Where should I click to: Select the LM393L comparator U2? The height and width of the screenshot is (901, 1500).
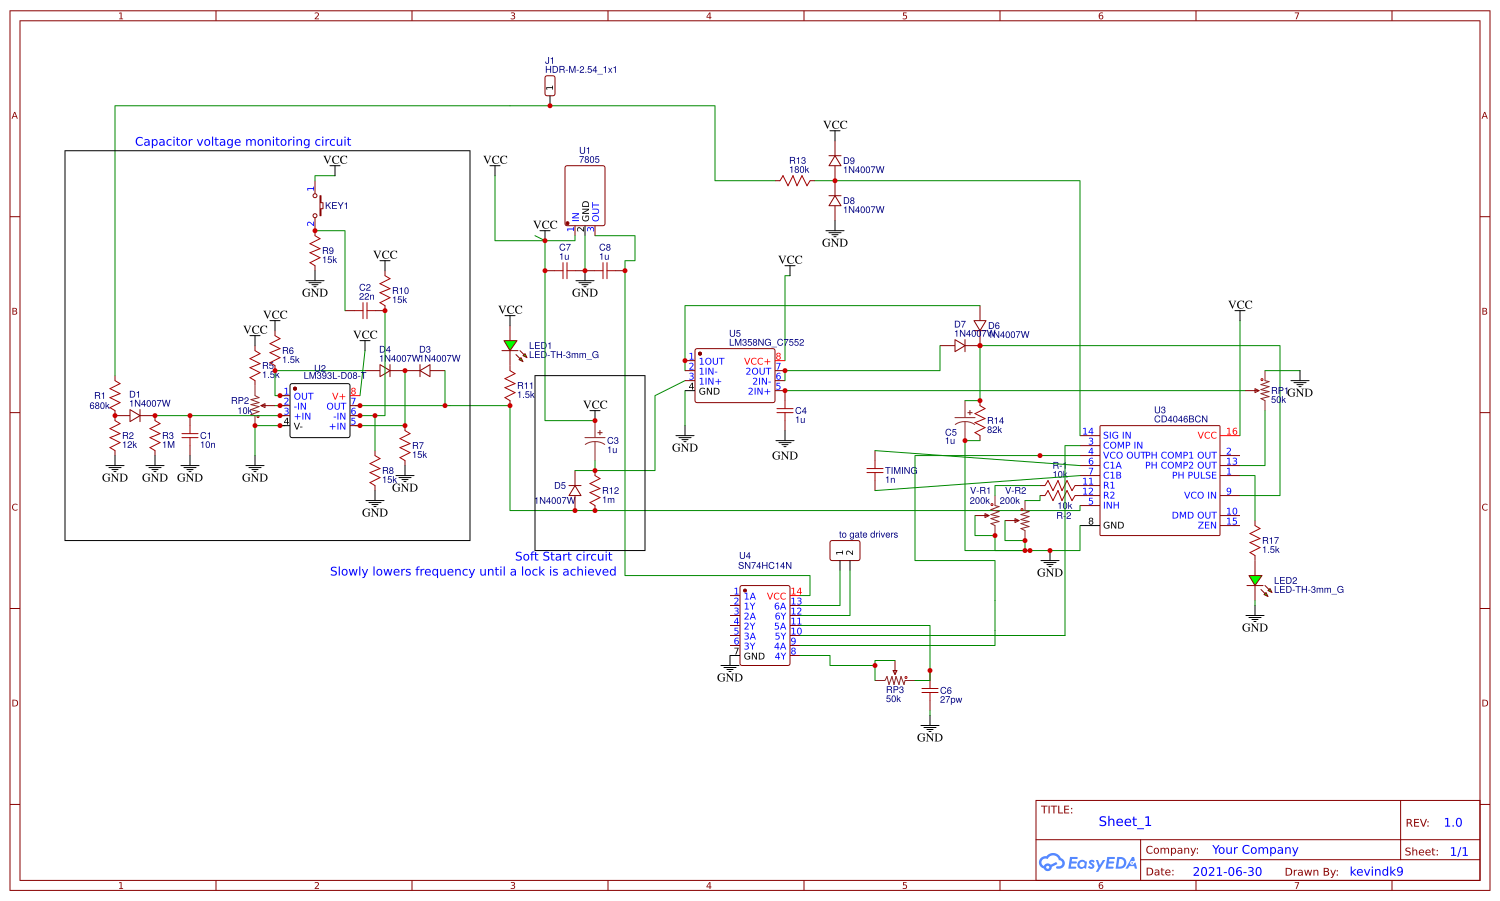(320, 410)
